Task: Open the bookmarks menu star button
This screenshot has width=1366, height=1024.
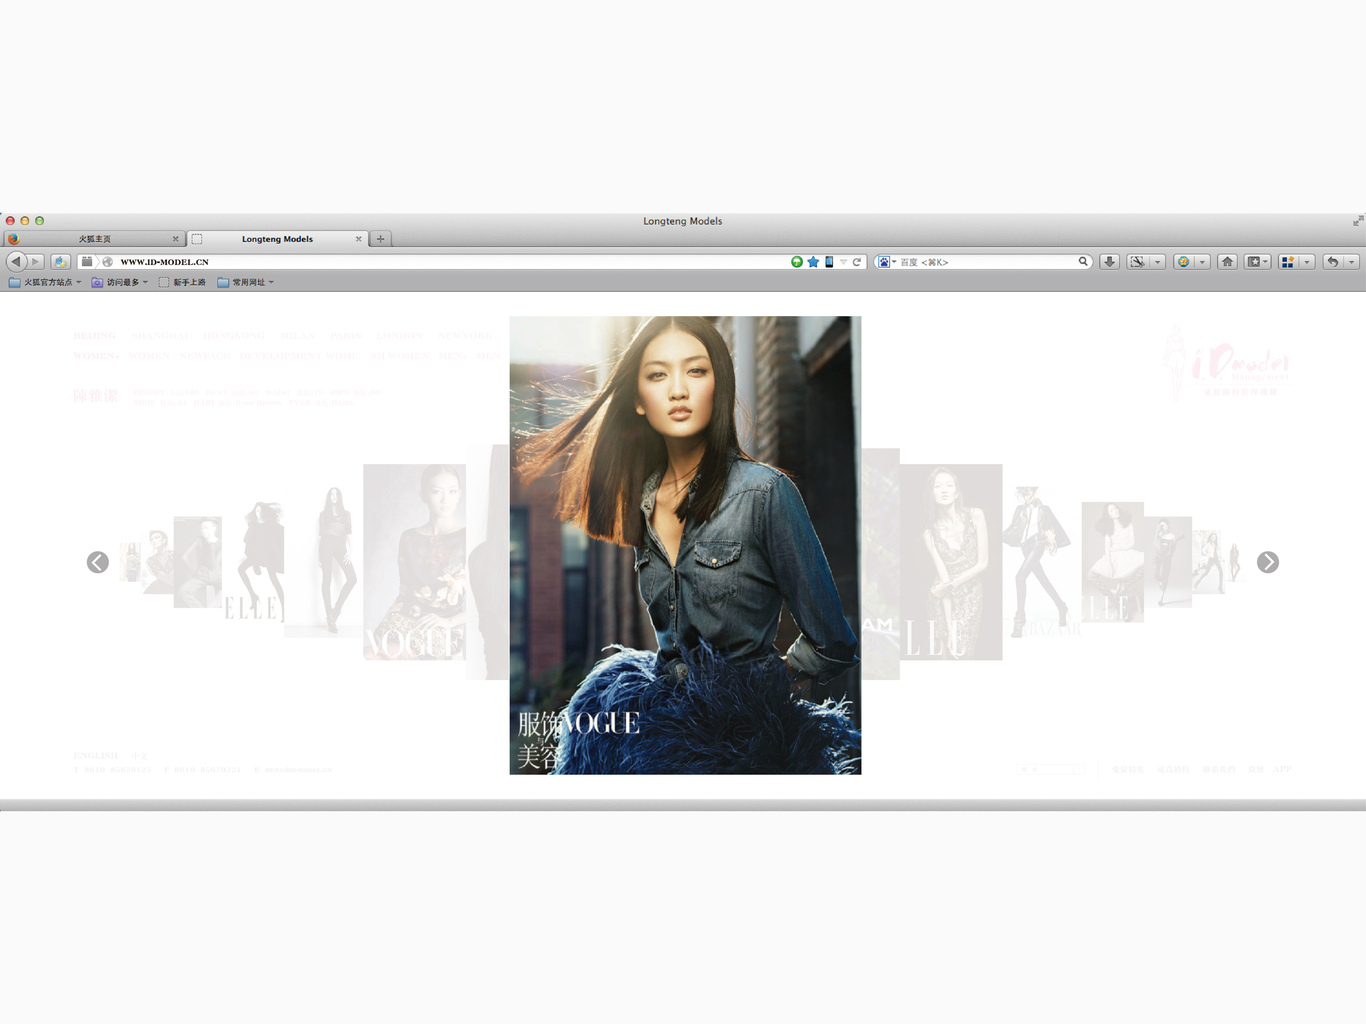Action: point(1257,262)
